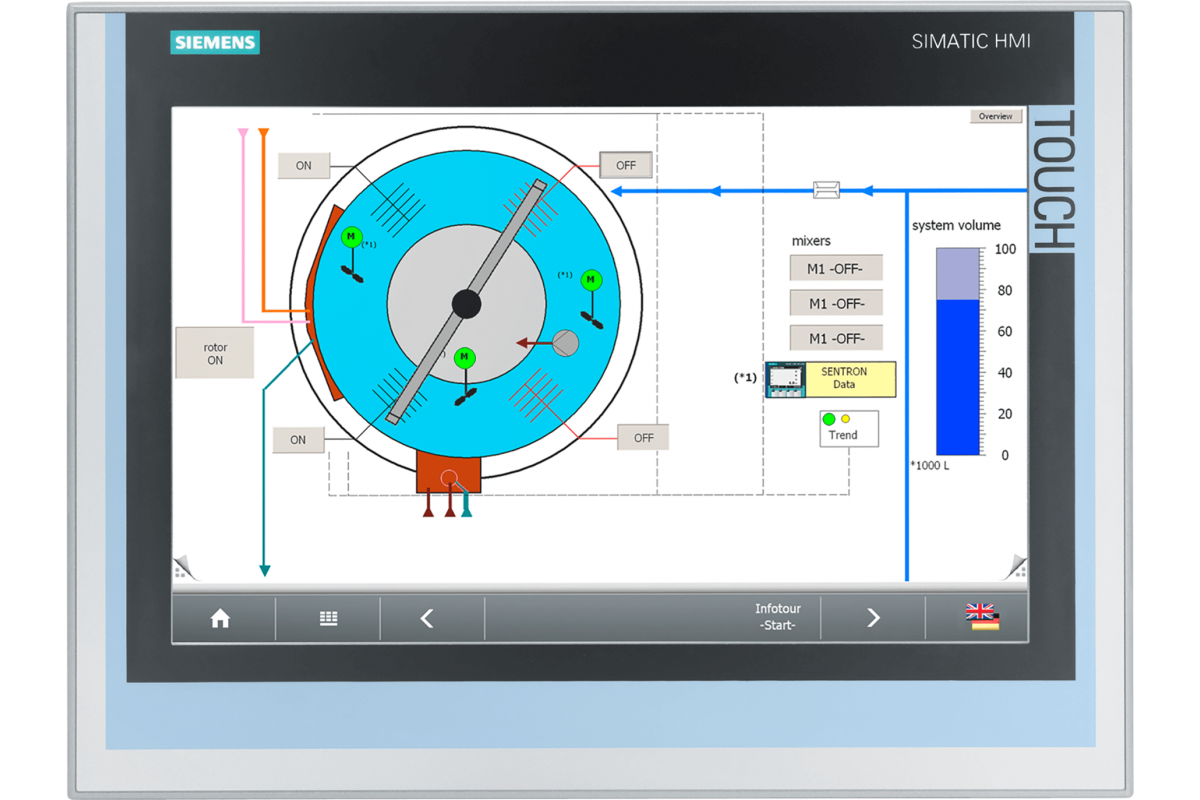Select the green motor M icon at bottom center
Viewport: 1200px width, 800px height.
(464, 358)
